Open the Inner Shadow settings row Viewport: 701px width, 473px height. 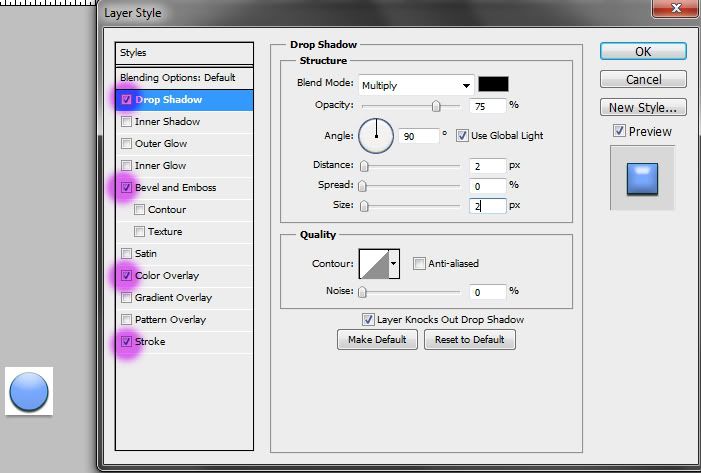point(184,122)
